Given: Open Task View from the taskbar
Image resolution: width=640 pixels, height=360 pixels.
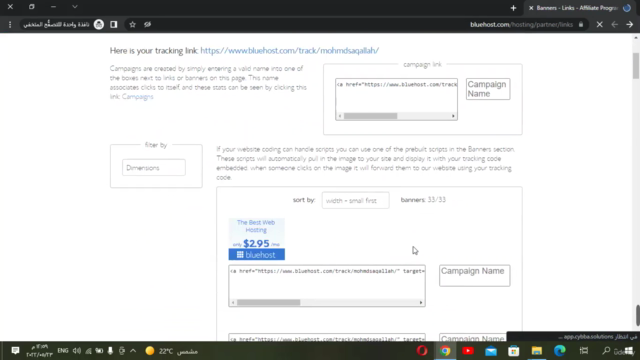Looking at the screenshot, I should 584,351.
